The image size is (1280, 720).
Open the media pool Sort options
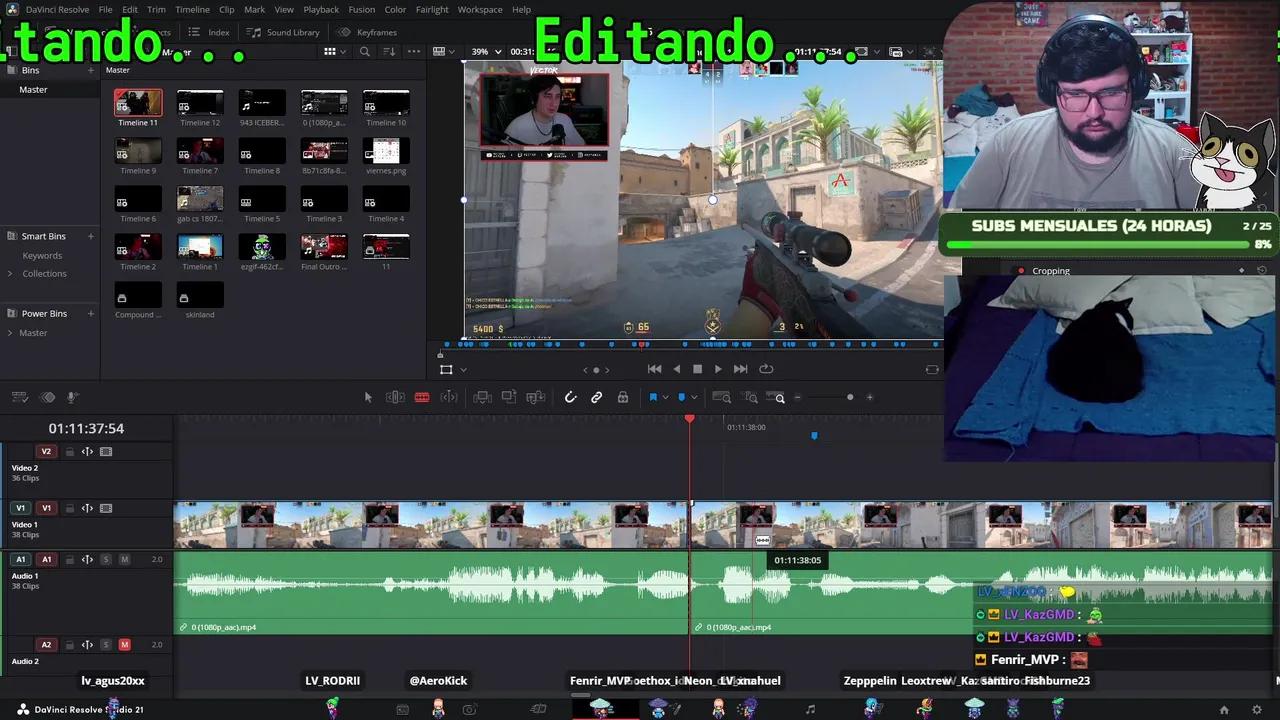coord(389,52)
